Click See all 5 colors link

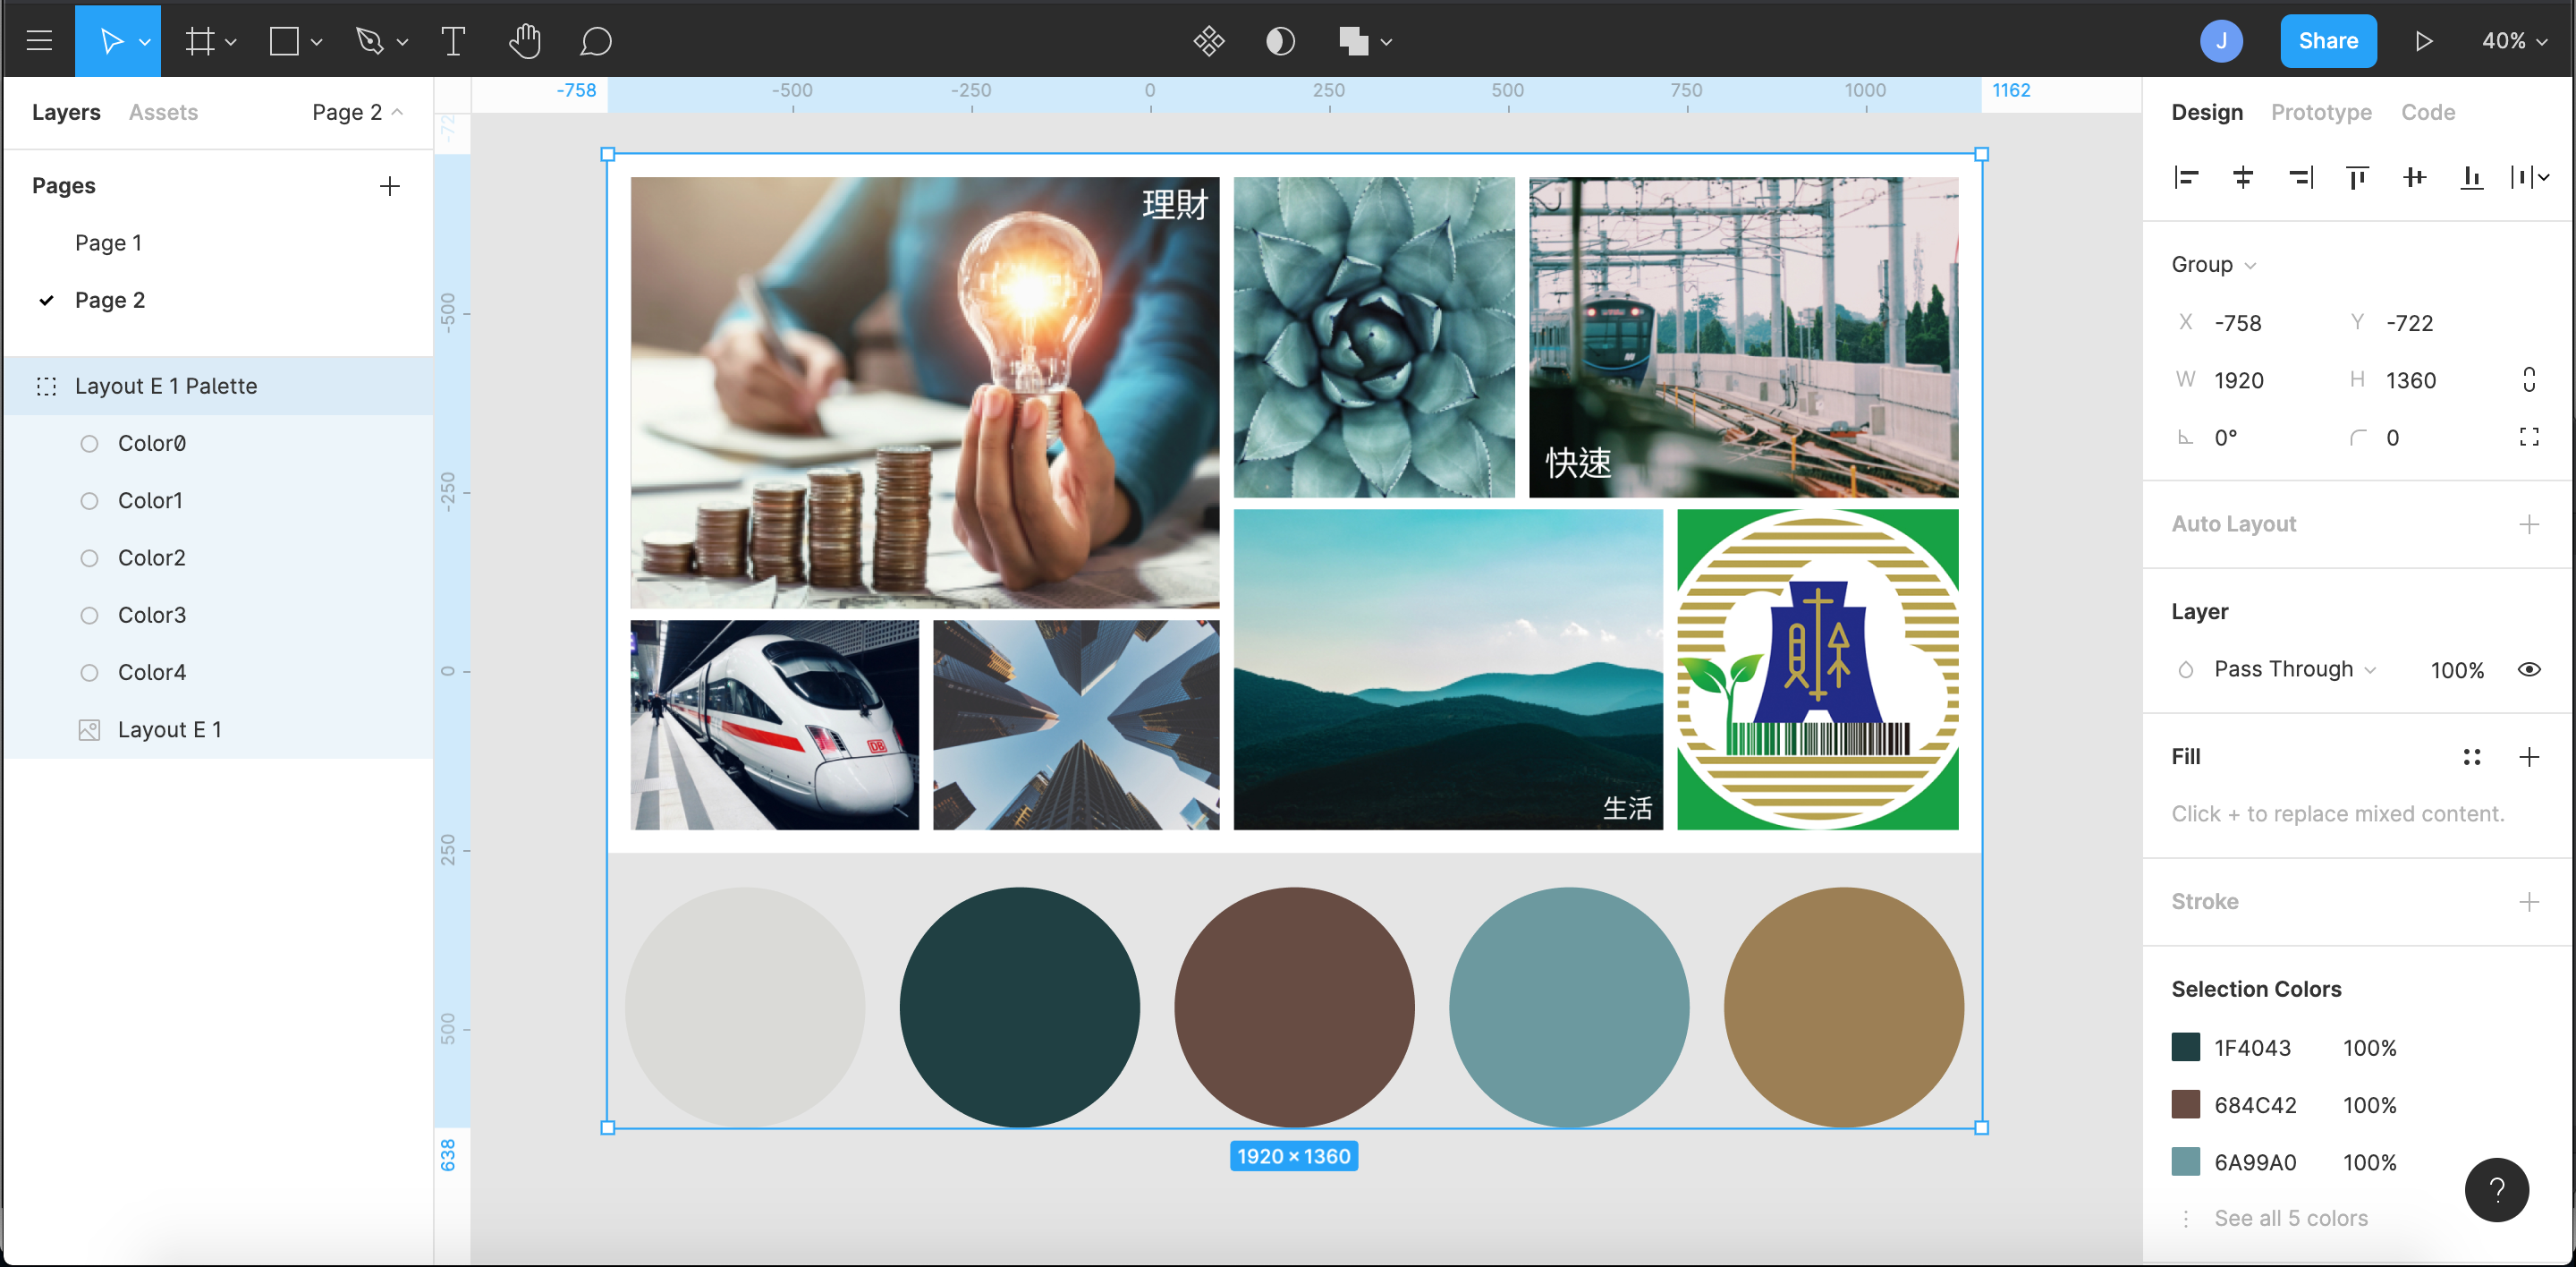(2290, 1217)
